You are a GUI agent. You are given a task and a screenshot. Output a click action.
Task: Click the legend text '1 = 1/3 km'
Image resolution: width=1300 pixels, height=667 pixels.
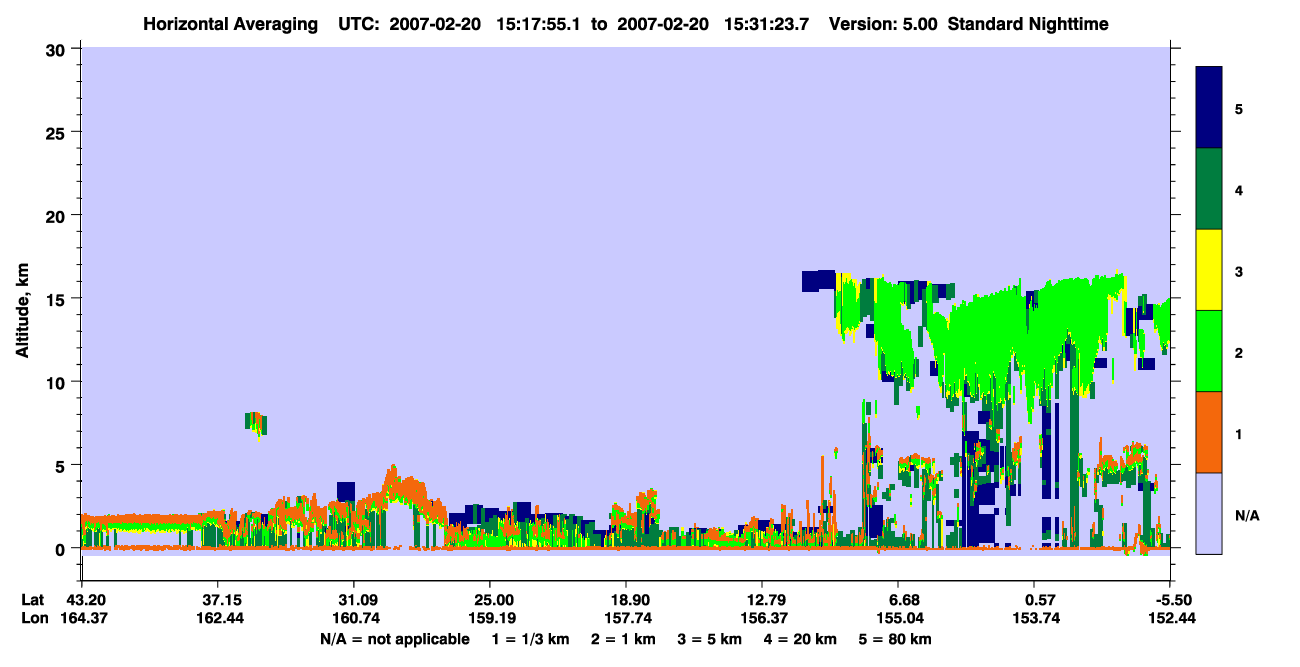pyautogui.click(x=531, y=639)
